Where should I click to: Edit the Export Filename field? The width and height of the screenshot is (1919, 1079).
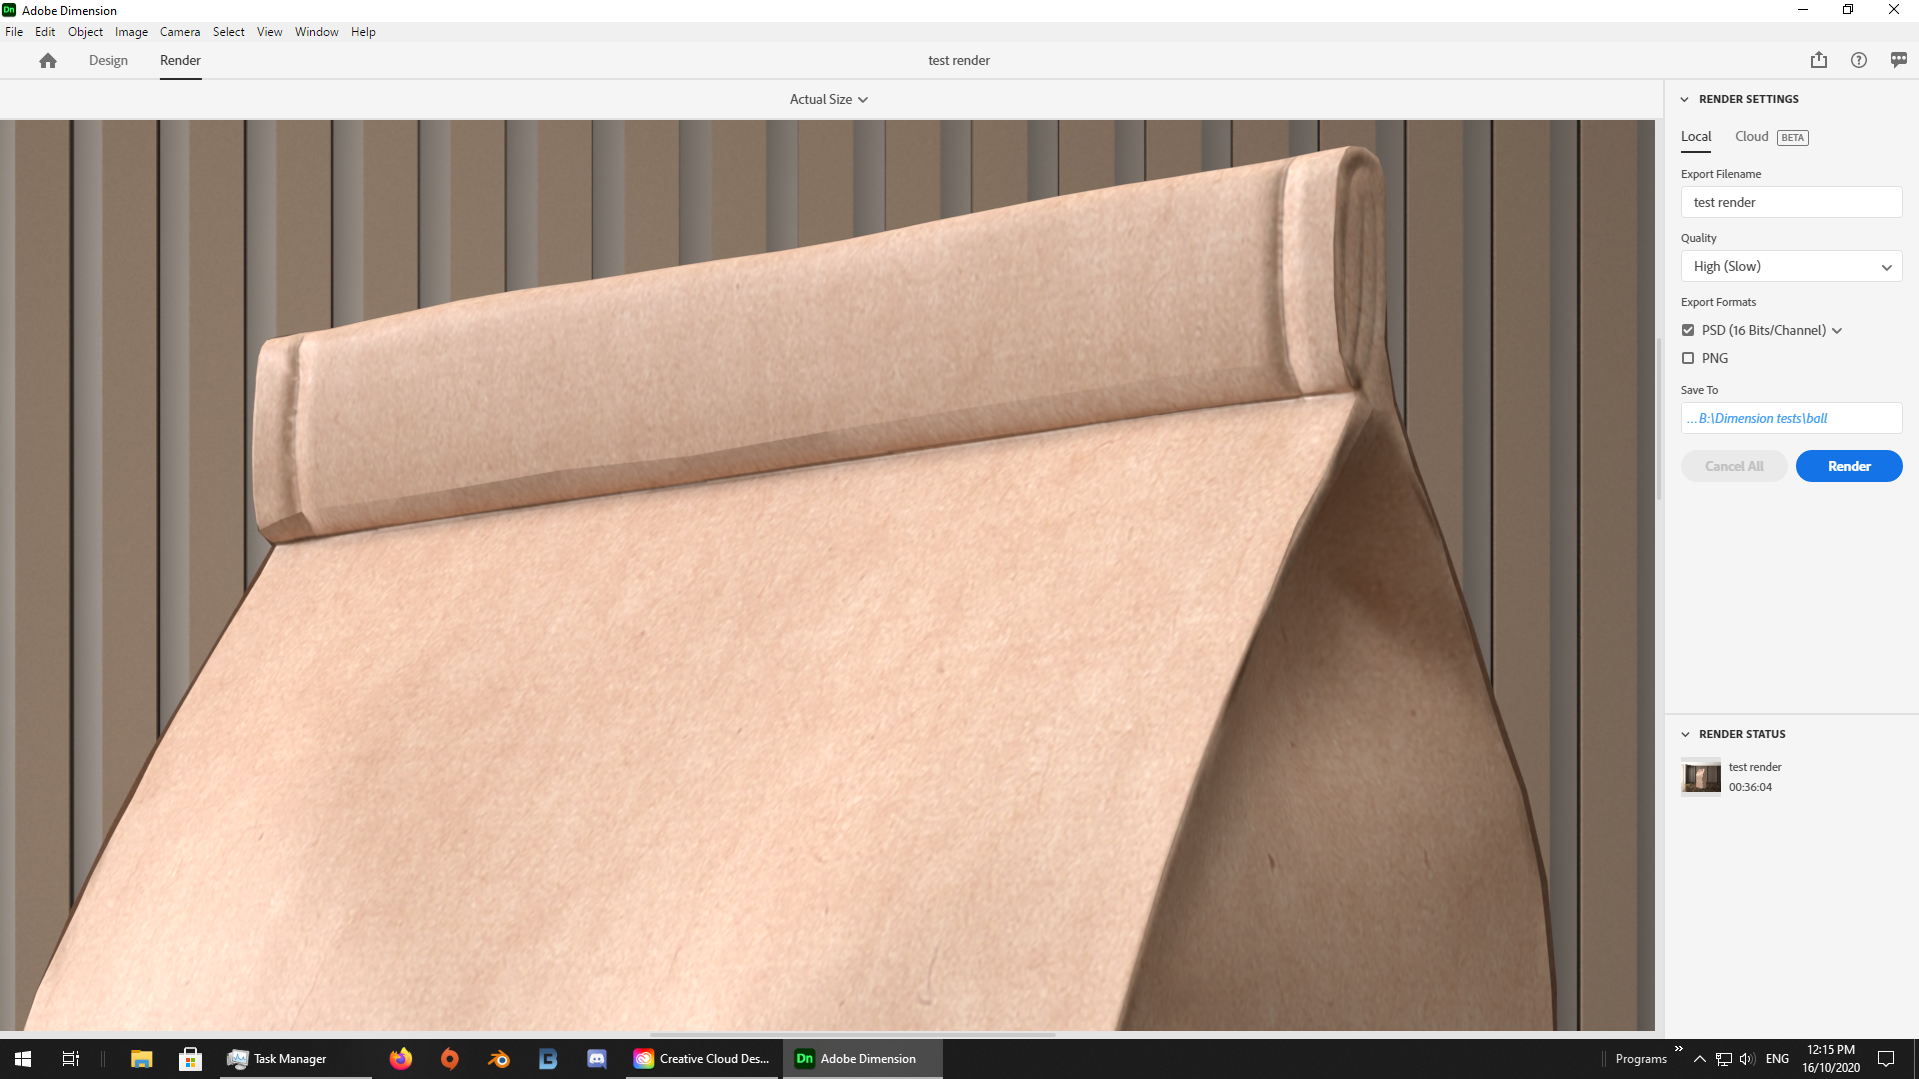tap(1790, 201)
